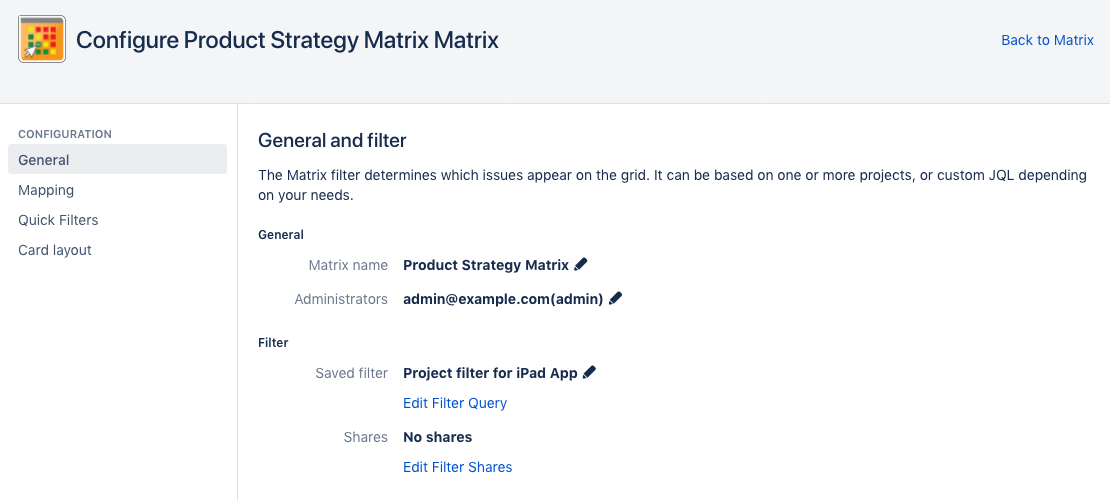Click the Edit Filter Shares link
The width and height of the screenshot is (1110, 501).
pyautogui.click(x=457, y=467)
